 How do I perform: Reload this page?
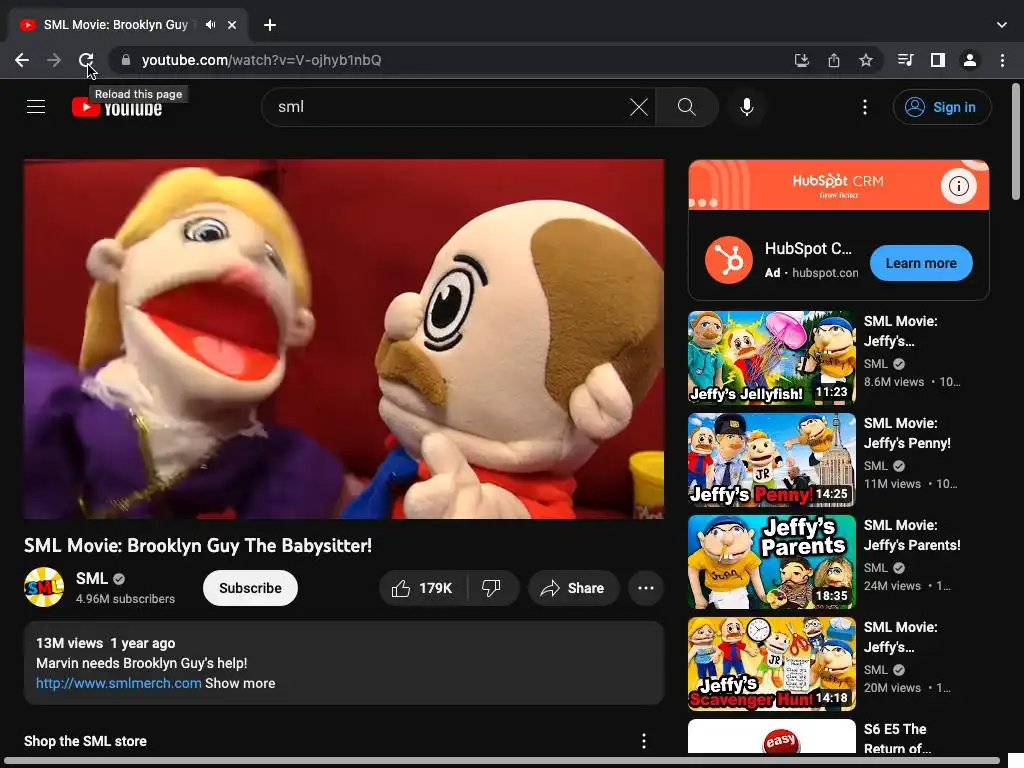click(x=86, y=60)
